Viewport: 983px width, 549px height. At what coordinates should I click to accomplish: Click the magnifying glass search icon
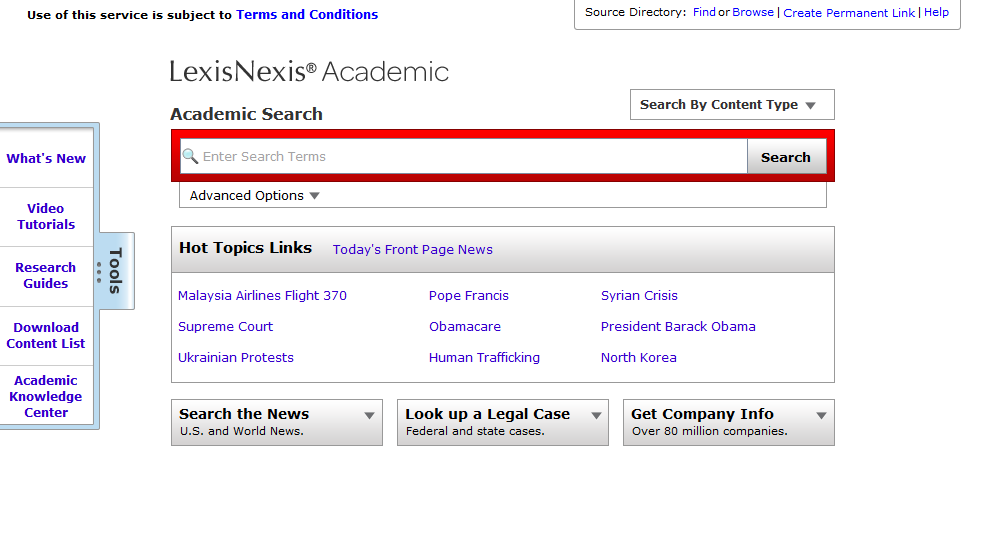coord(190,157)
